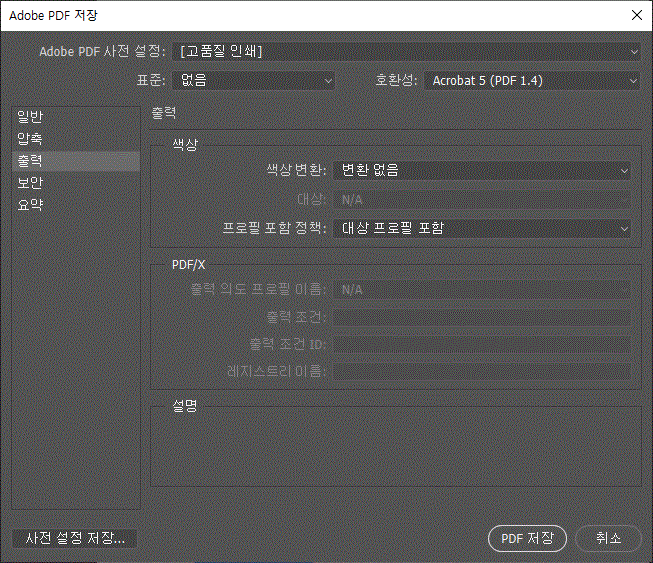
Task: Click the disabled 대상 N/A field
Action: pos(481,199)
